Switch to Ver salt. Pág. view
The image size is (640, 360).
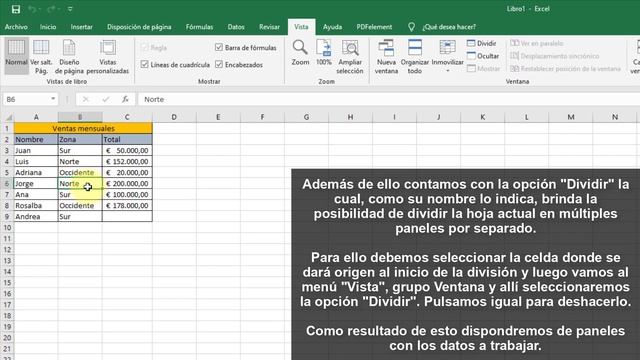click(x=41, y=56)
